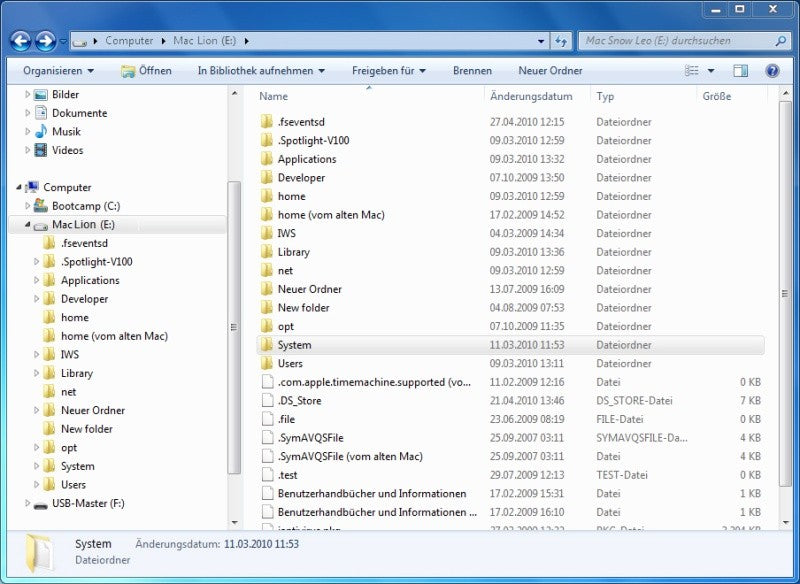Refresh the address bar location
This screenshot has width=800, height=584.
[x=561, y=41]
